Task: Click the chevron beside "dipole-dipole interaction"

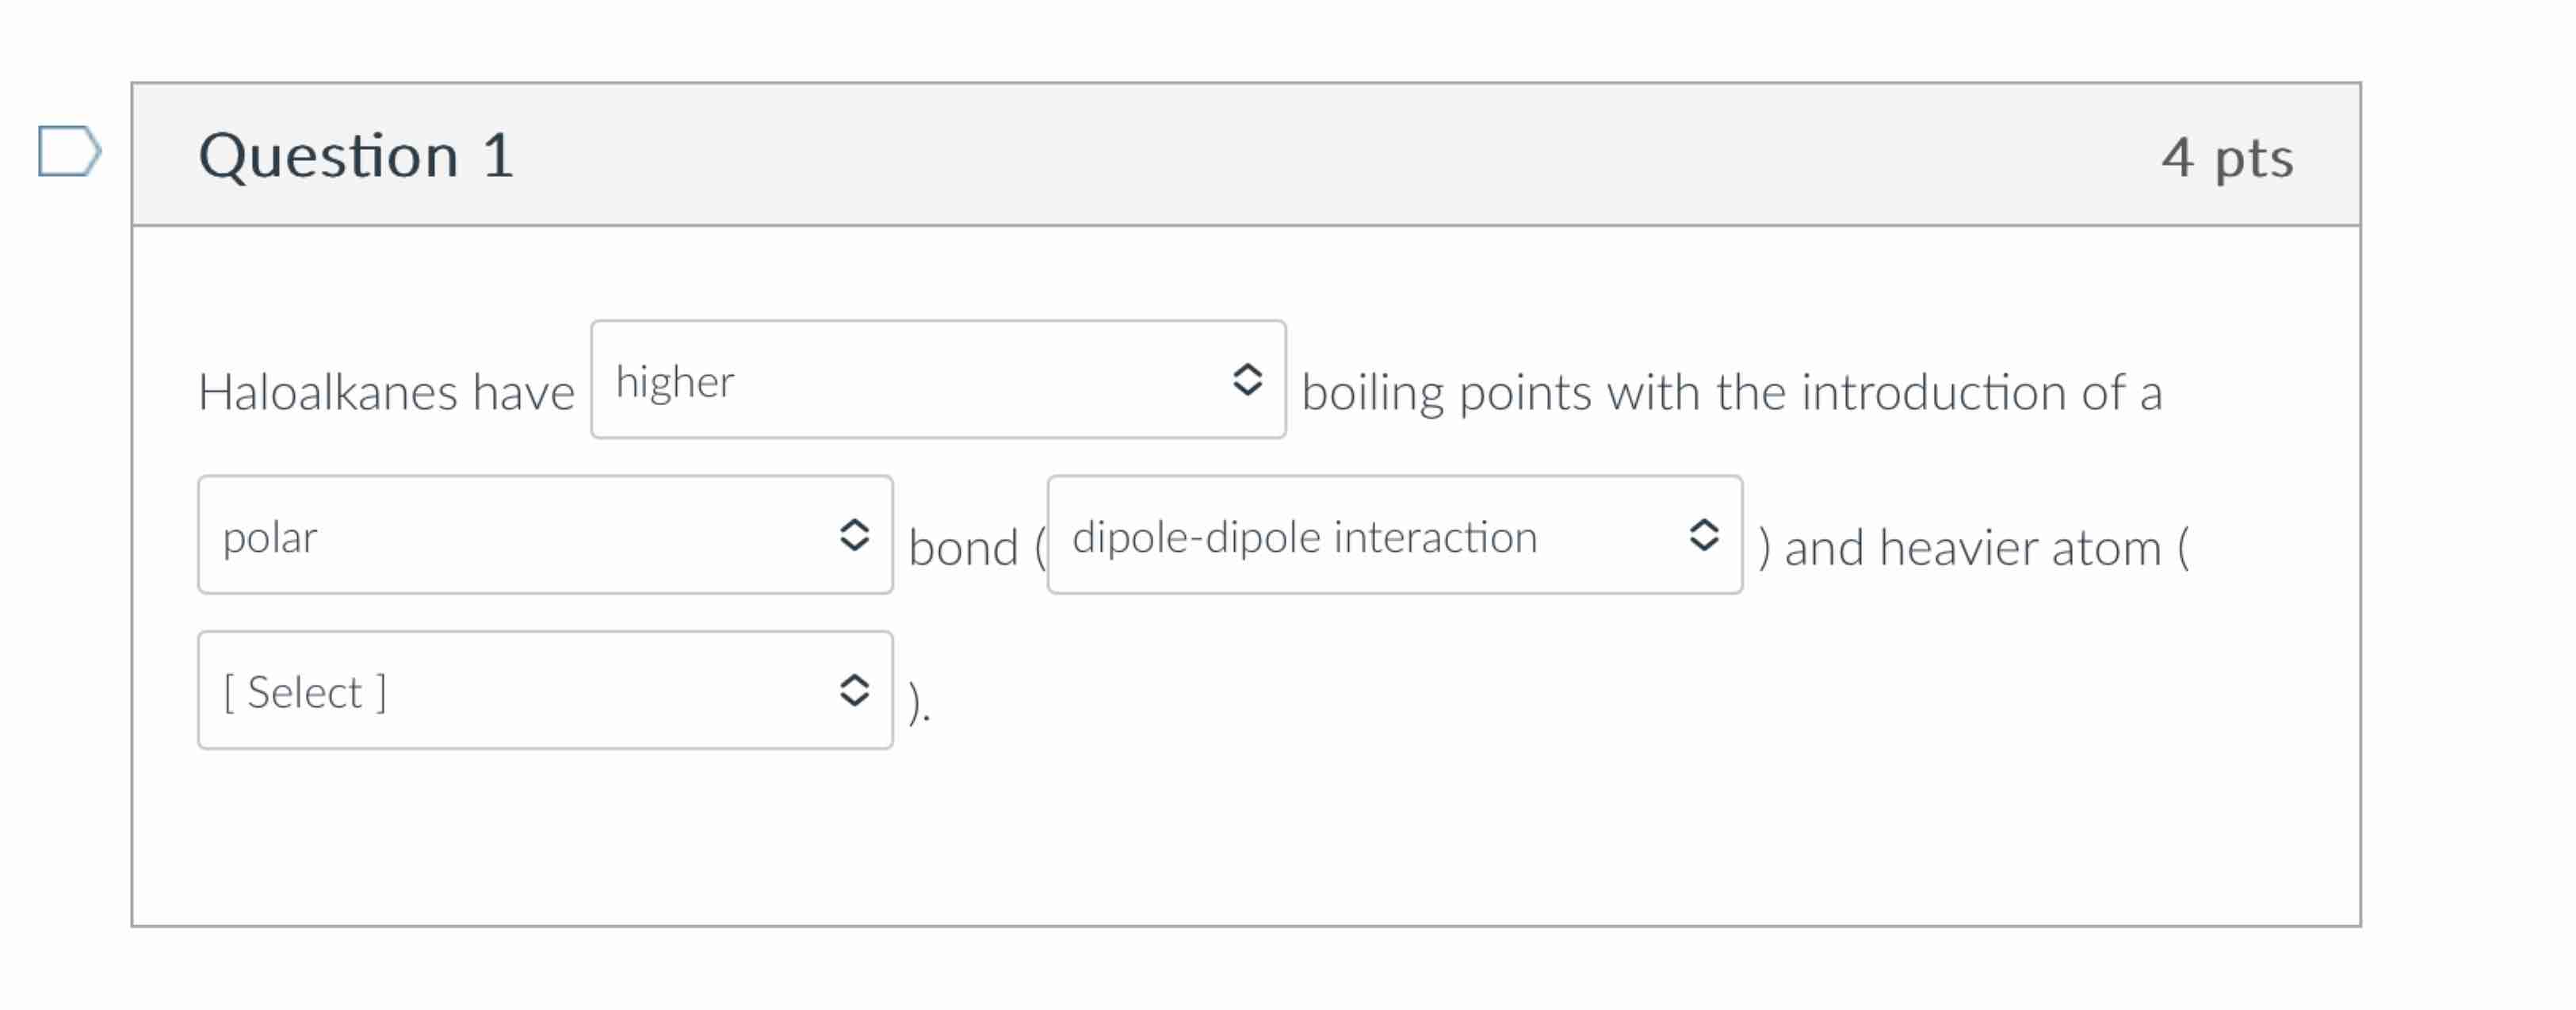Action: coord(1705,537)
